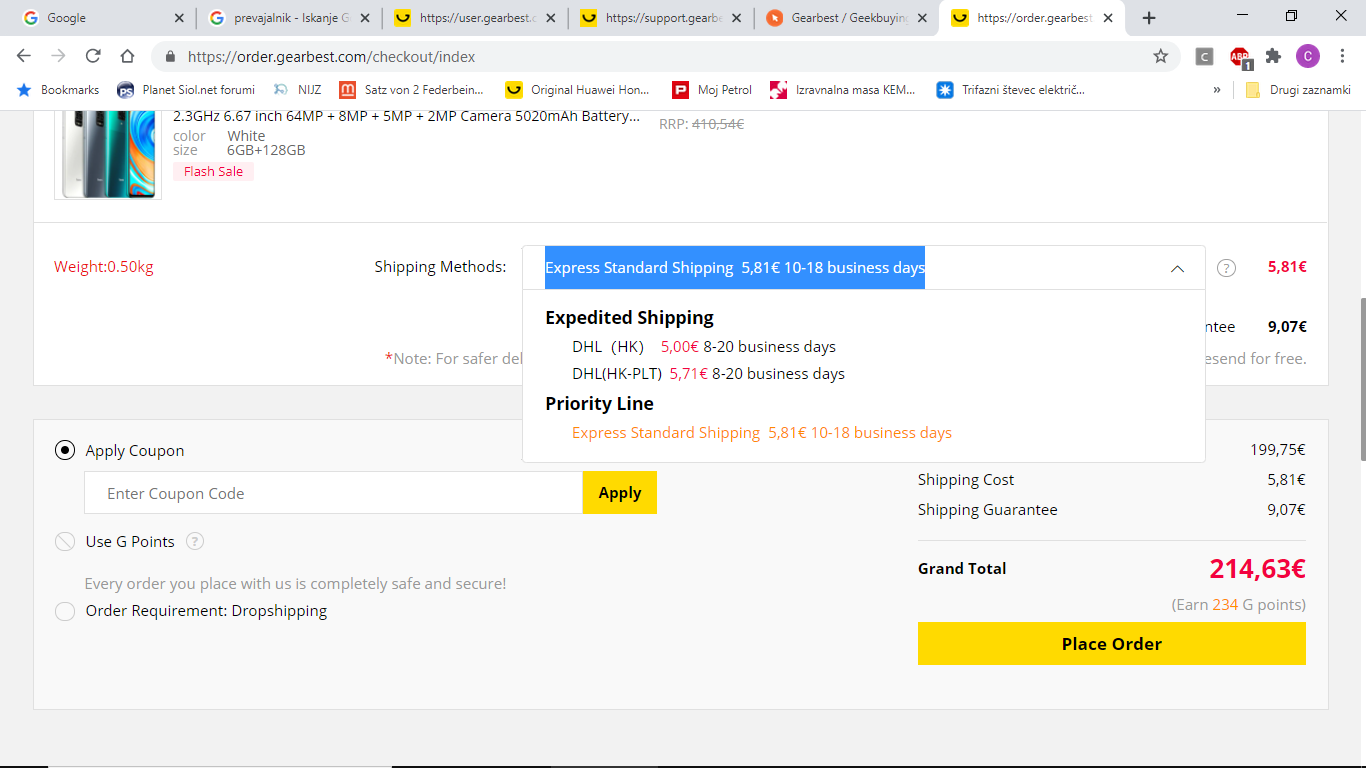
Task: Open the purple profile avatar icon
Action: click(x=1308, y=57)
